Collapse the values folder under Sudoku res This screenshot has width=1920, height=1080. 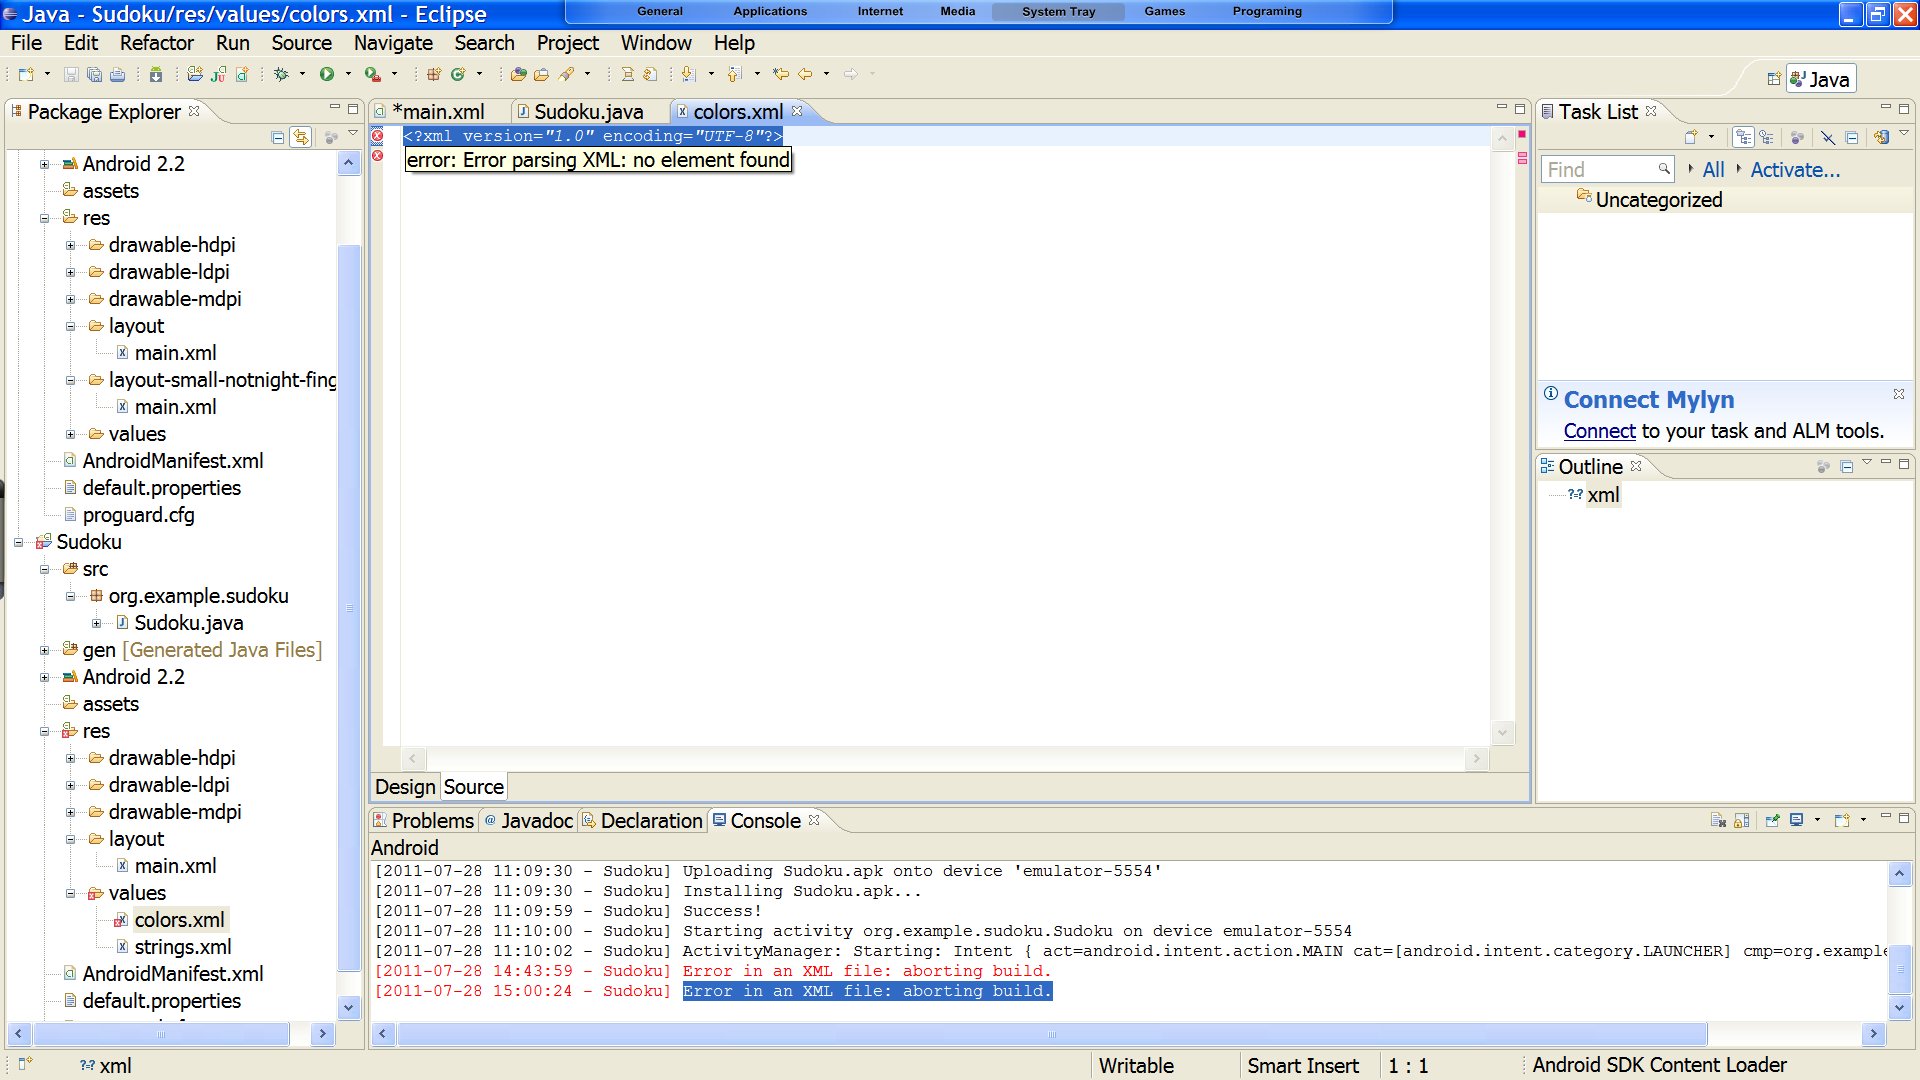pos(70,894)
